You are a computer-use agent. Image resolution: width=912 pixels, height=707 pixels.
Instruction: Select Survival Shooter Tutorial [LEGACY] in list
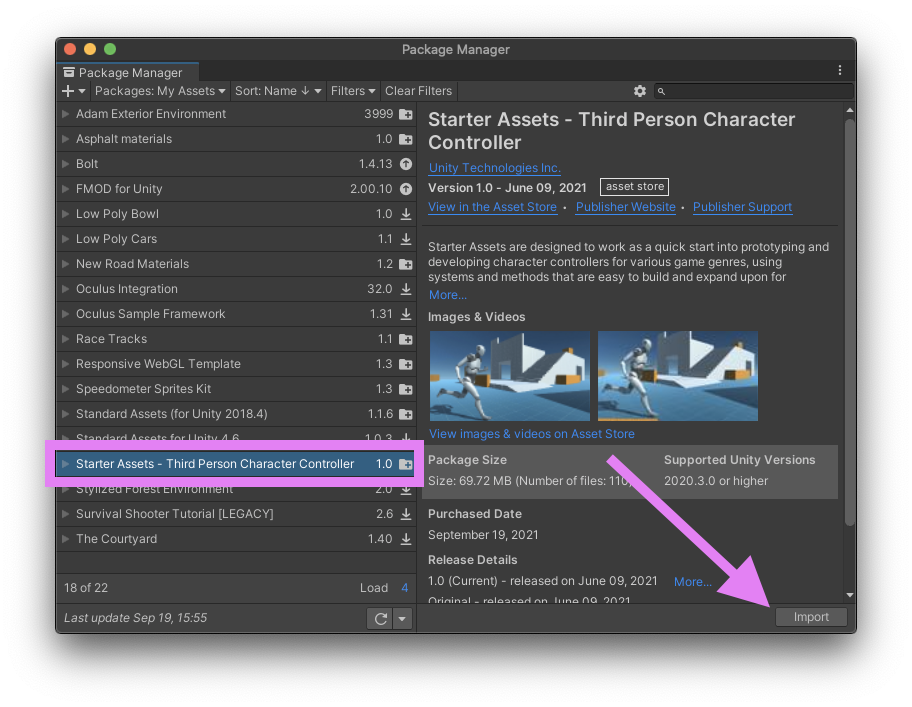pos(174,514)
